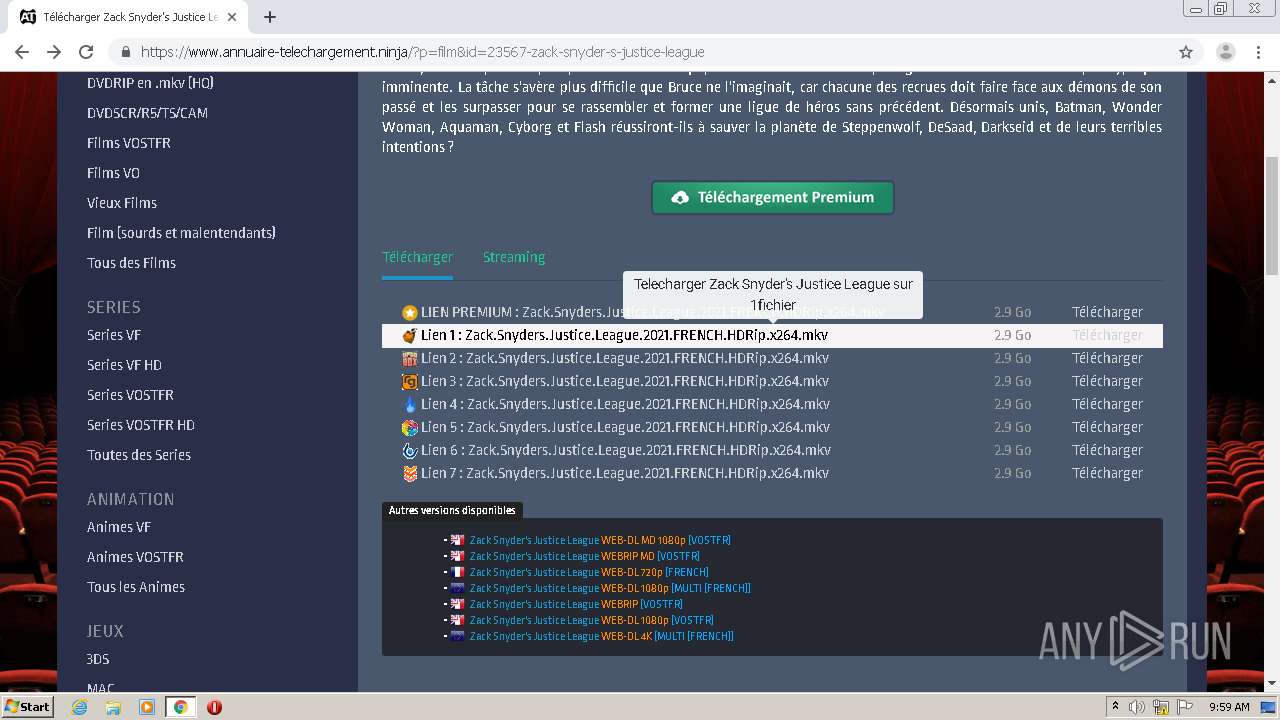Open Lien 7 Zack.Snyders.Justice.League file link
The width and height of the screenshot is (1280, 720).
625,473
